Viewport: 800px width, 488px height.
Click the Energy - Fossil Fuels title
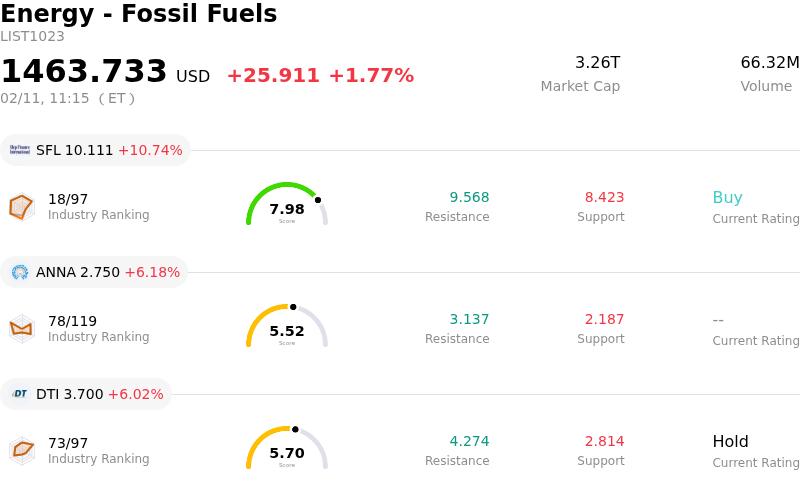(139, 14)
